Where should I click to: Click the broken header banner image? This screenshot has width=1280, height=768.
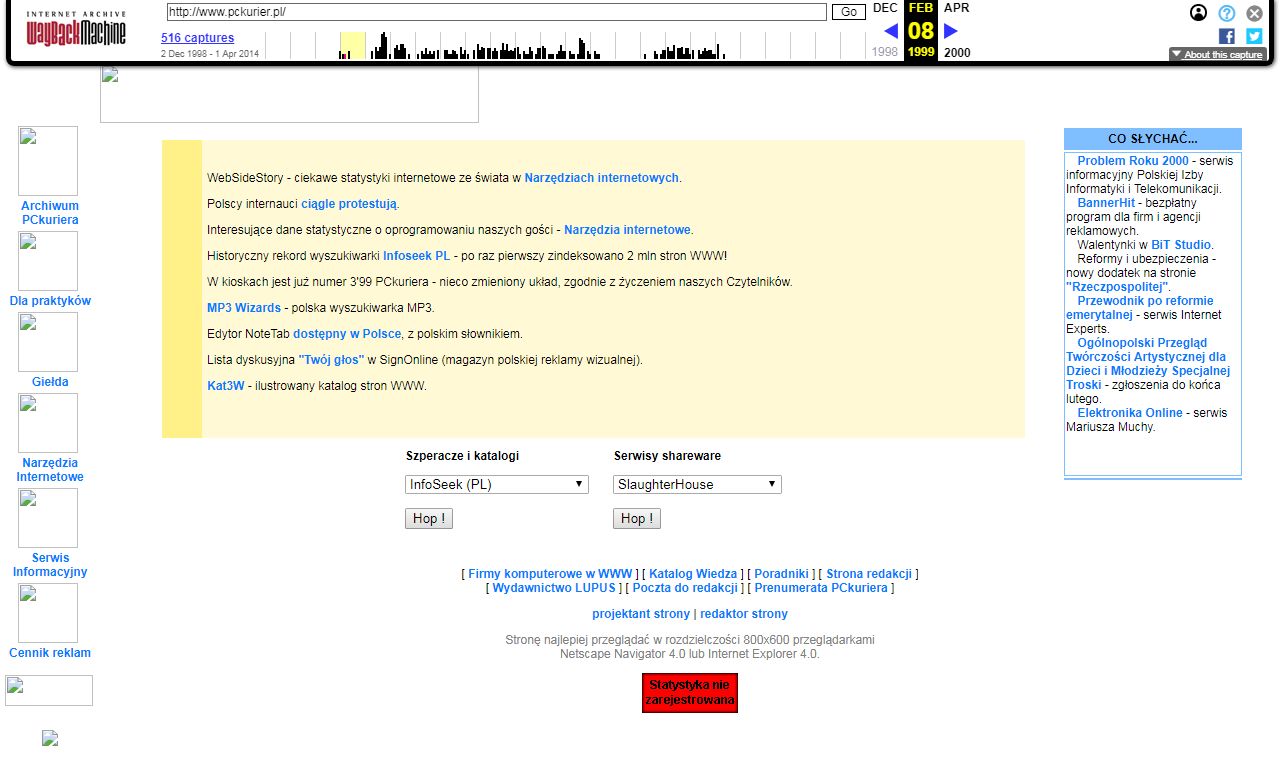click(289, 94)
